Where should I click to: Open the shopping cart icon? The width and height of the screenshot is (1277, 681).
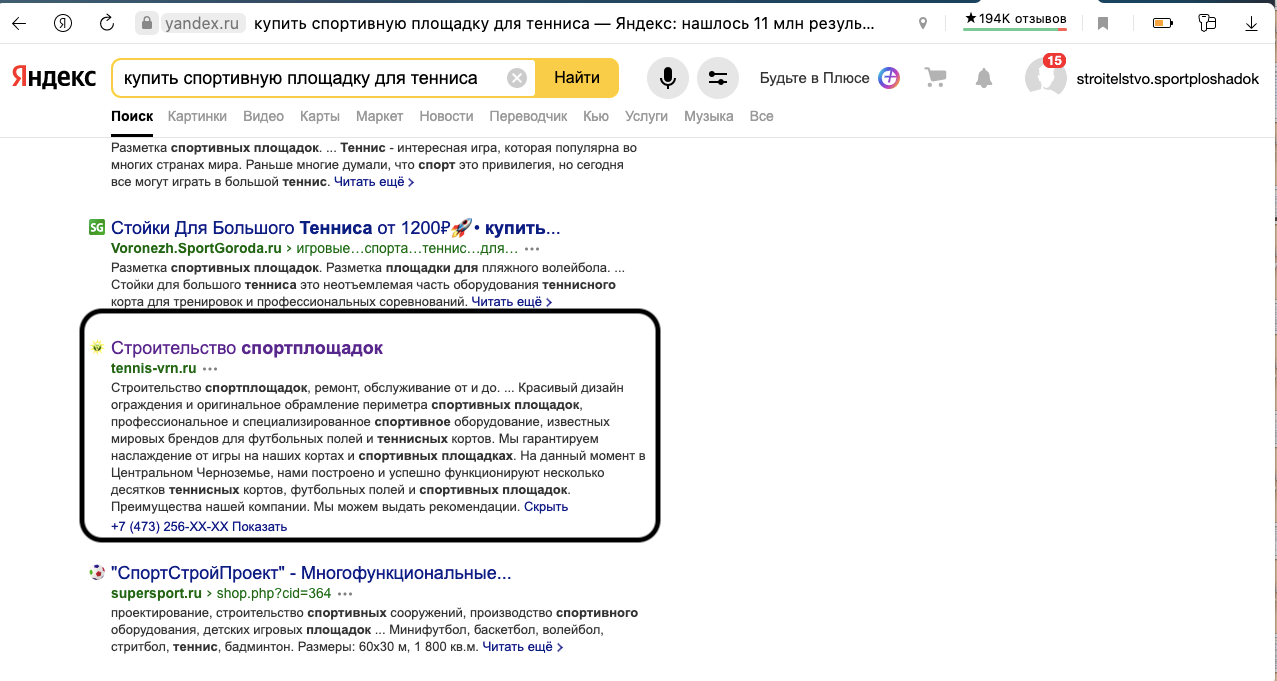coord(934,77)
